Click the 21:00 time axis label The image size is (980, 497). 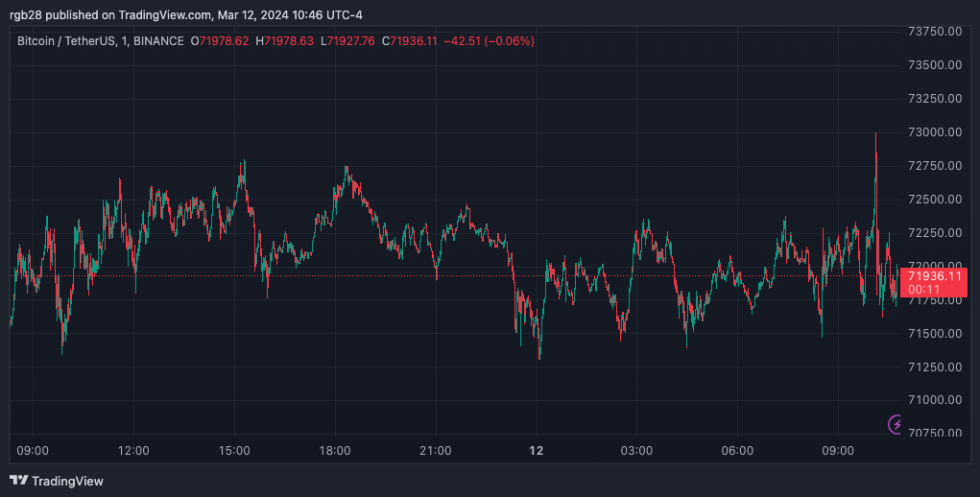436,451
